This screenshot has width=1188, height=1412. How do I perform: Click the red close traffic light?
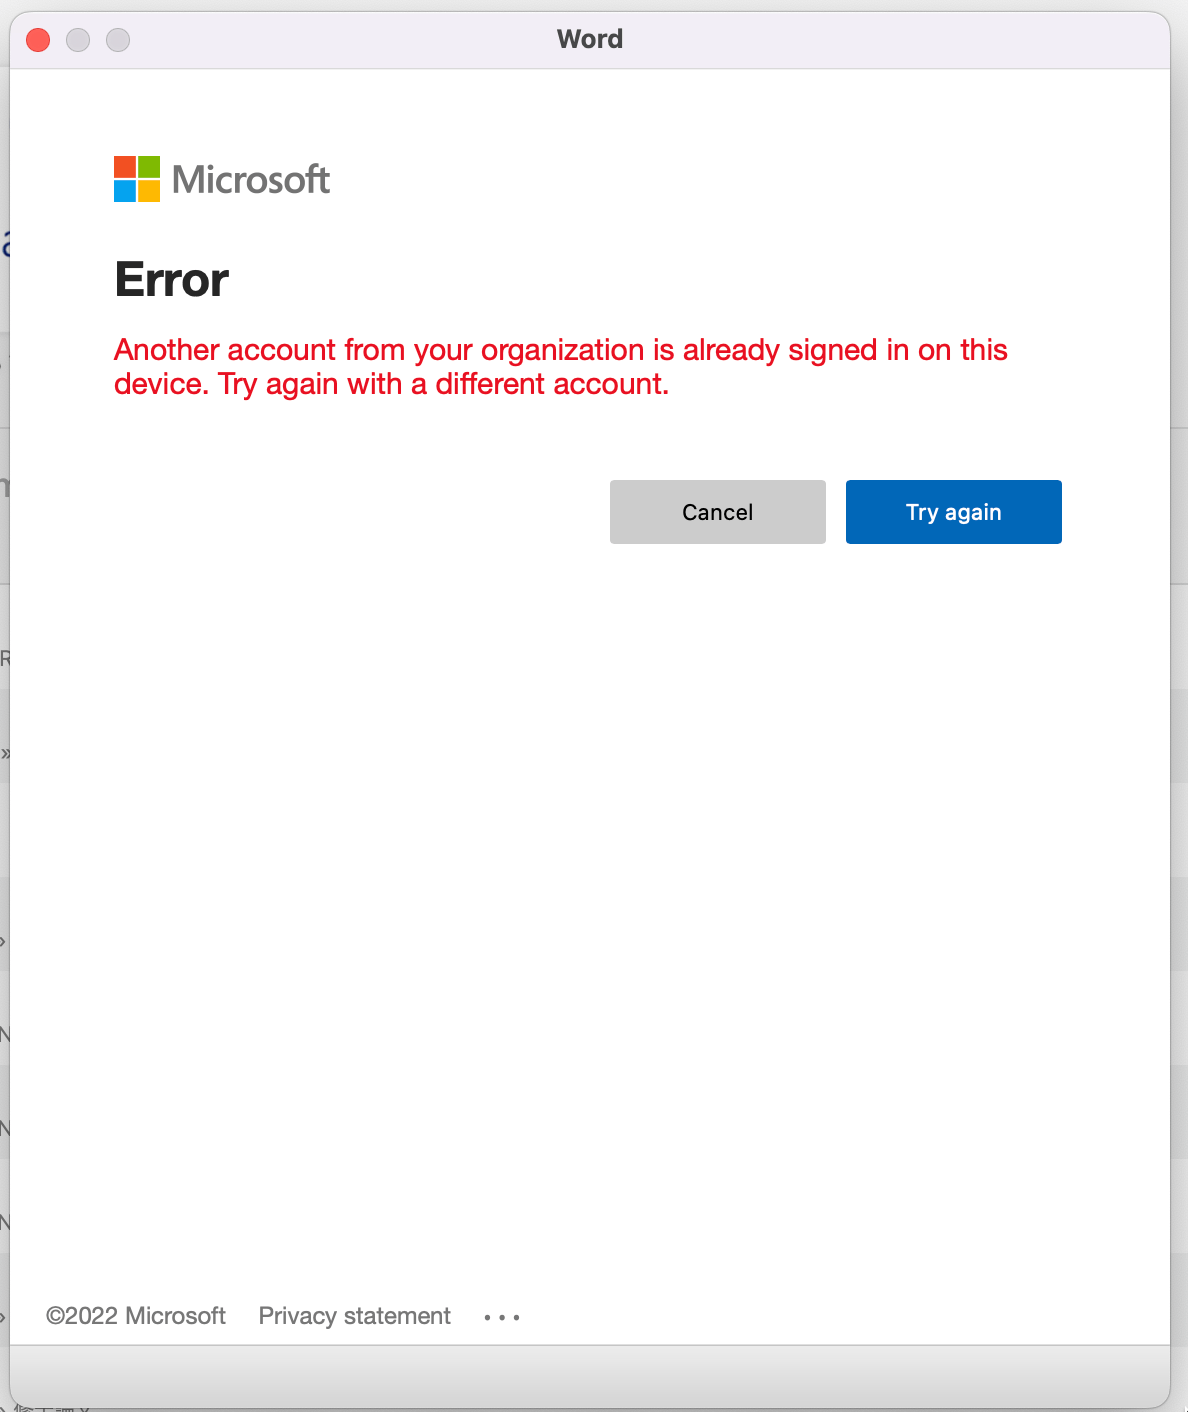click(38, 39)
